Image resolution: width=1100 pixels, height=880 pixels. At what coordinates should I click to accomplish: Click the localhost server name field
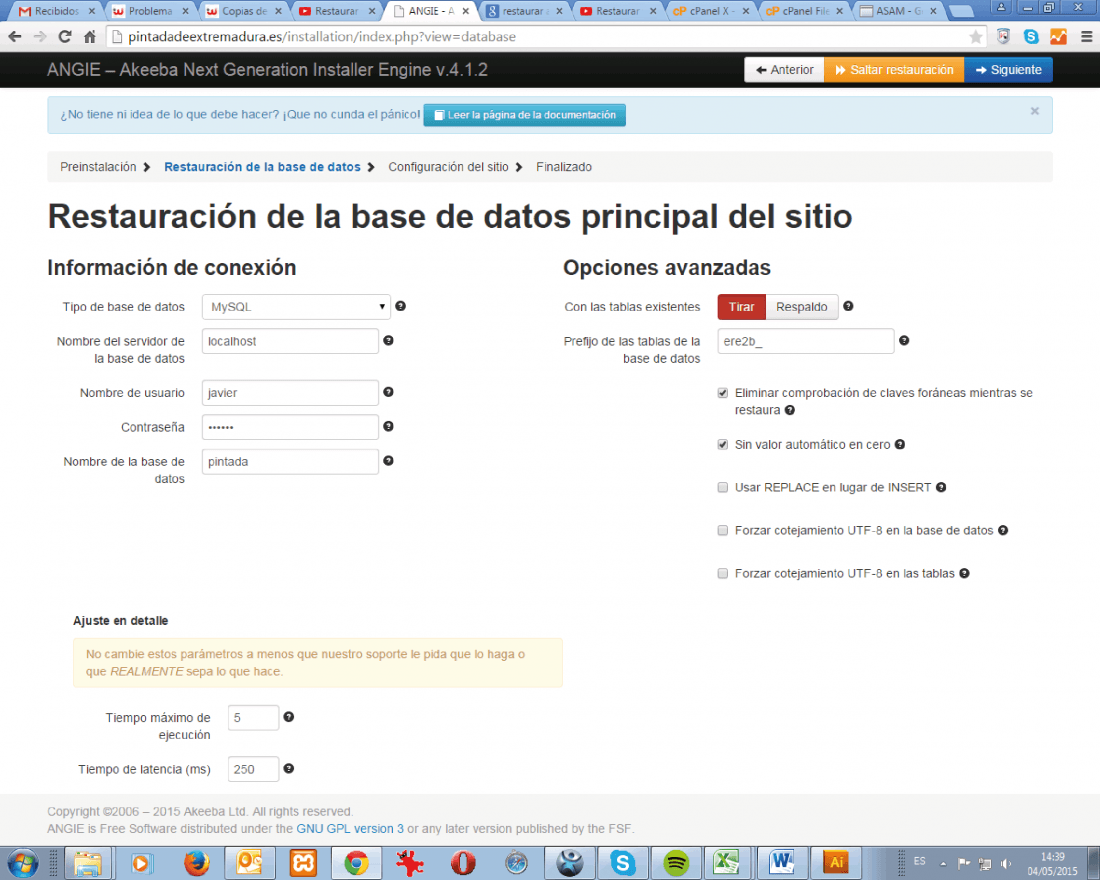point(290,341)
